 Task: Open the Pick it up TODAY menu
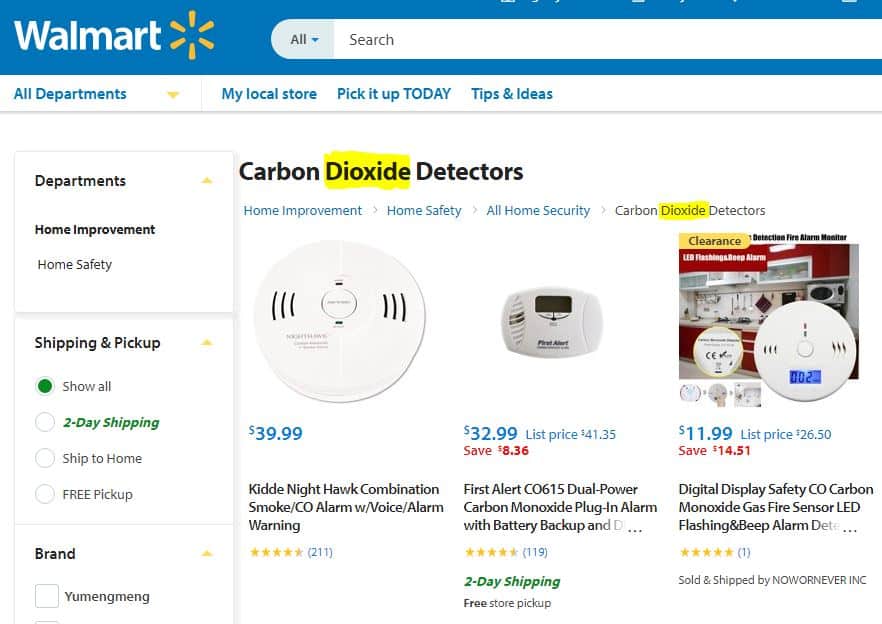(x=393, y=94)
